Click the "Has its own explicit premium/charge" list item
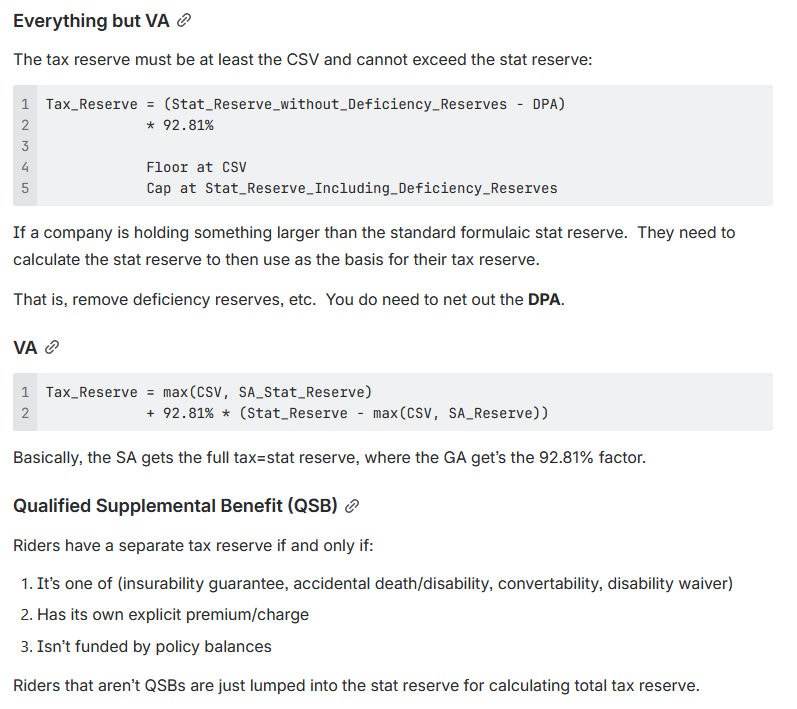Viewport: 797px width, 709px height. click(x=172, y=615)
